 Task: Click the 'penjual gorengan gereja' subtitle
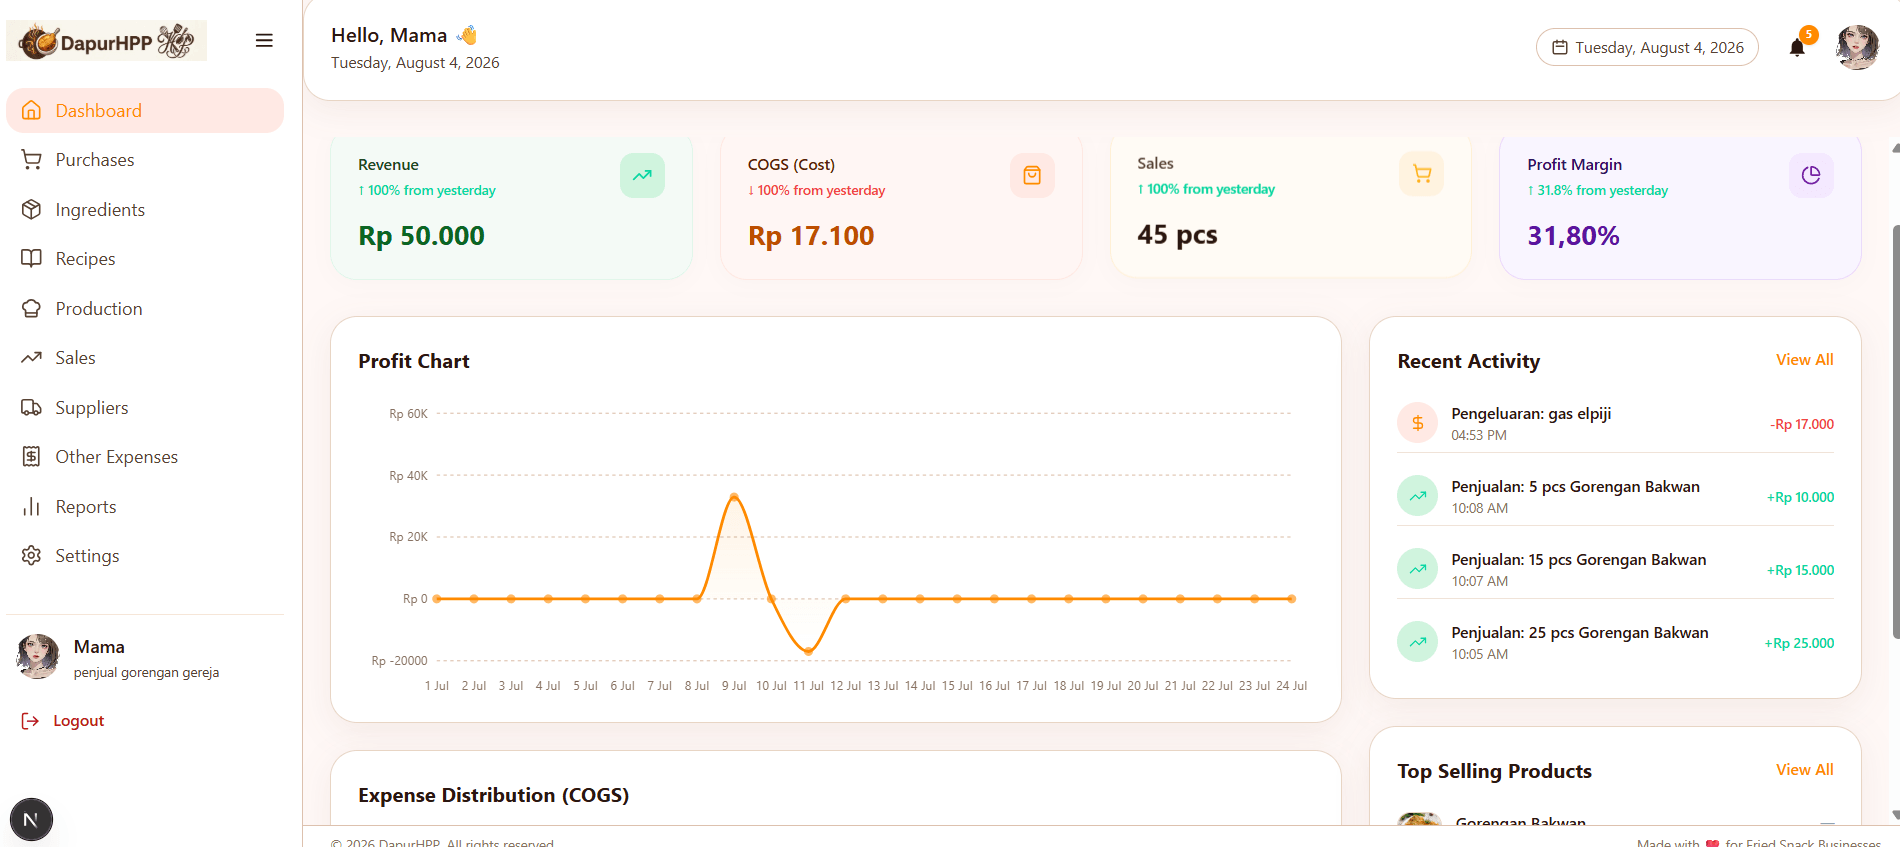point(146,673)
